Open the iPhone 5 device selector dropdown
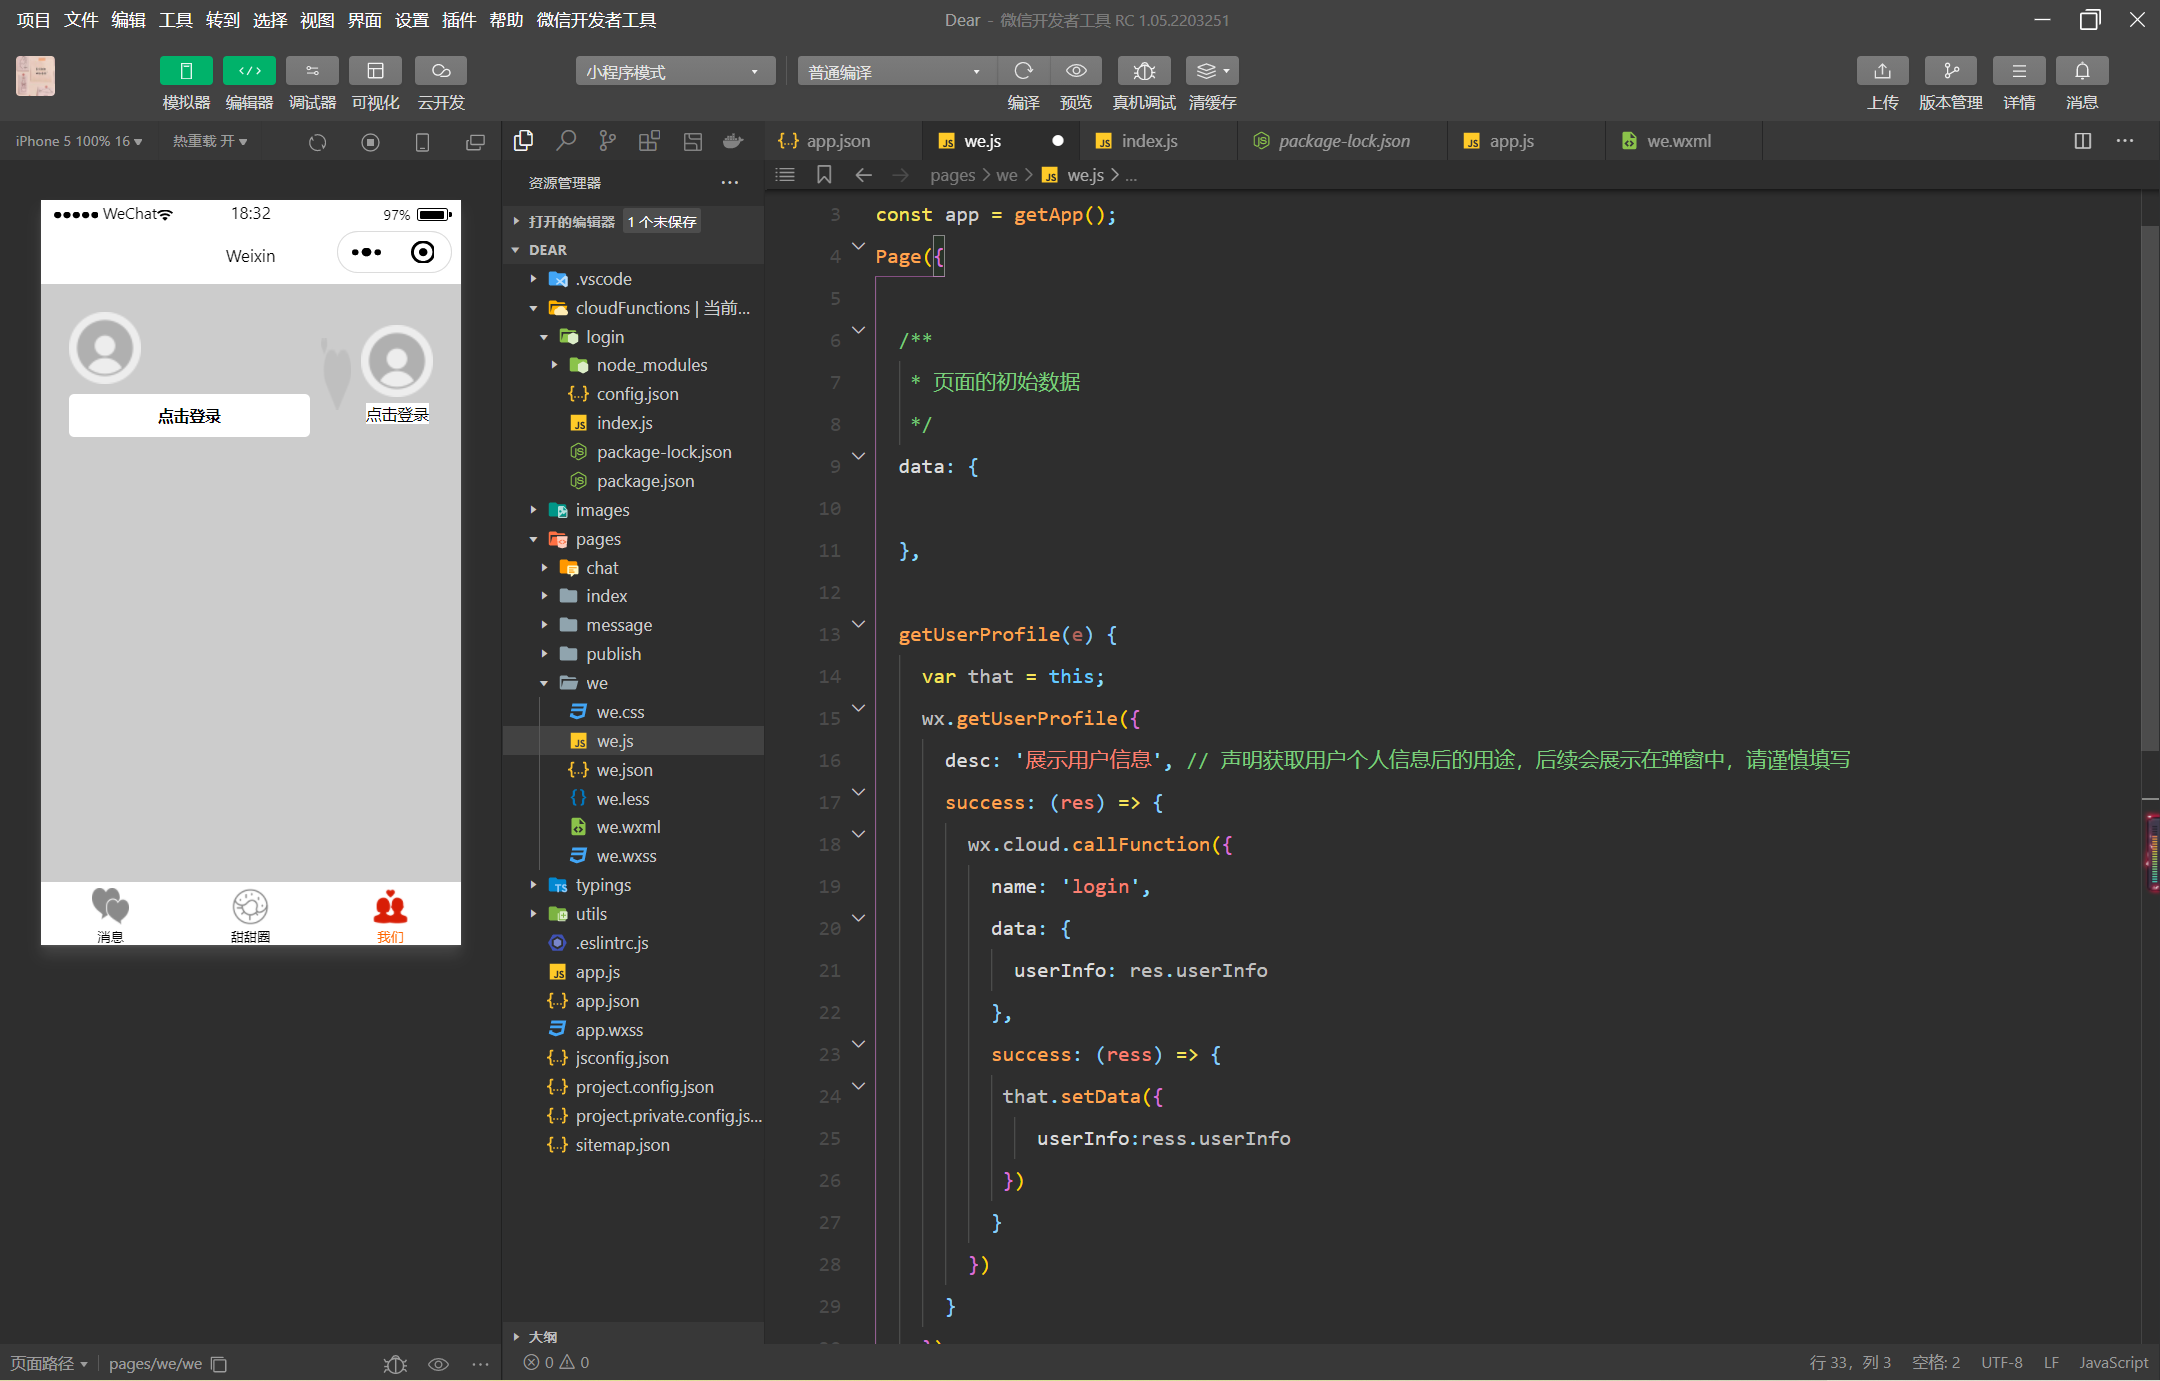 pos(79,141)
